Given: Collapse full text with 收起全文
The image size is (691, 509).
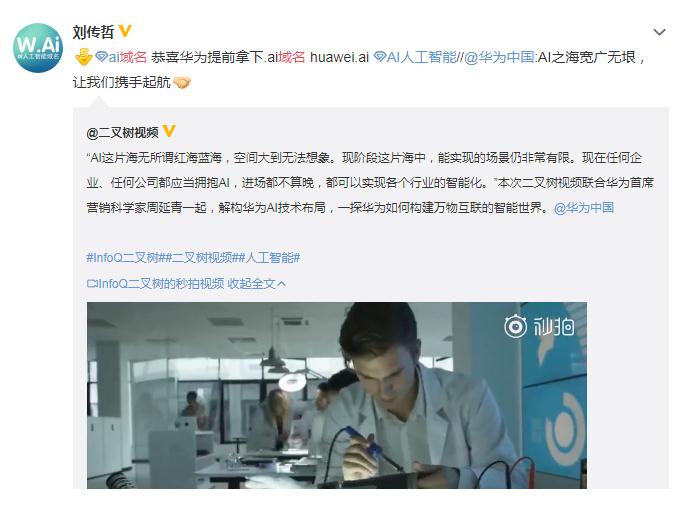Looking at the screenshot, I should click(x=256, y=283).
